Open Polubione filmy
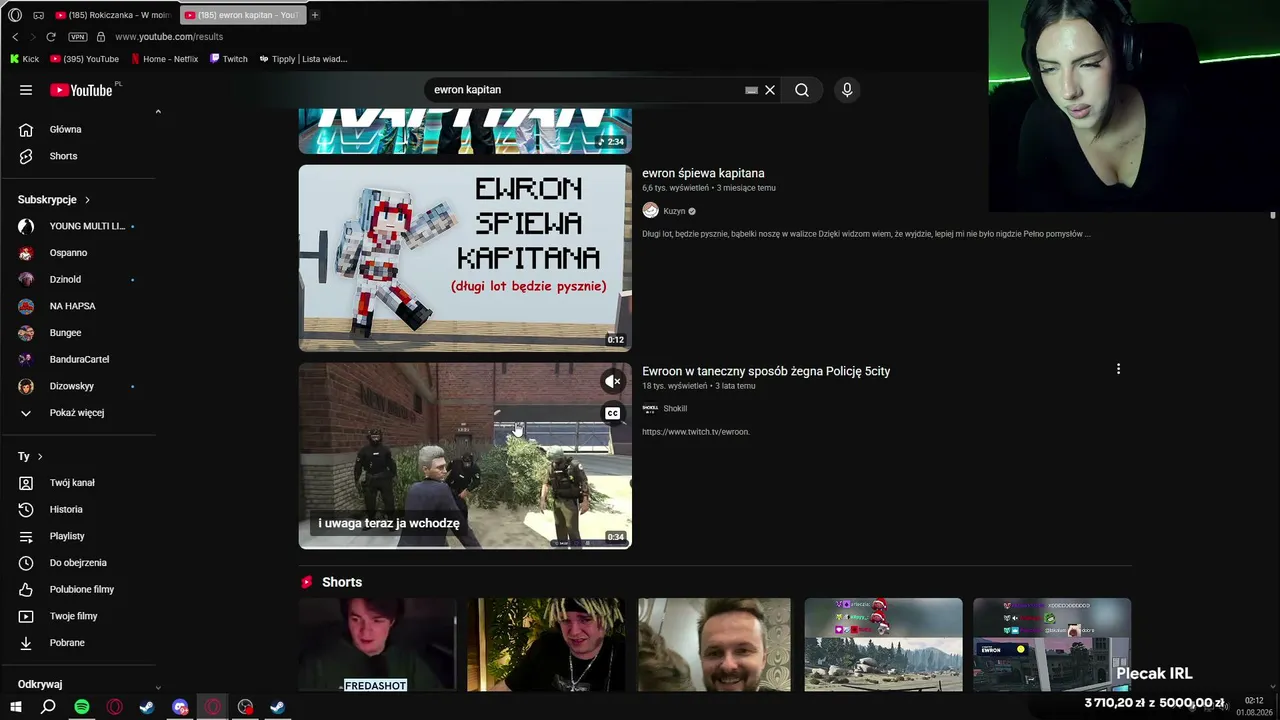 tap(80, 589)
